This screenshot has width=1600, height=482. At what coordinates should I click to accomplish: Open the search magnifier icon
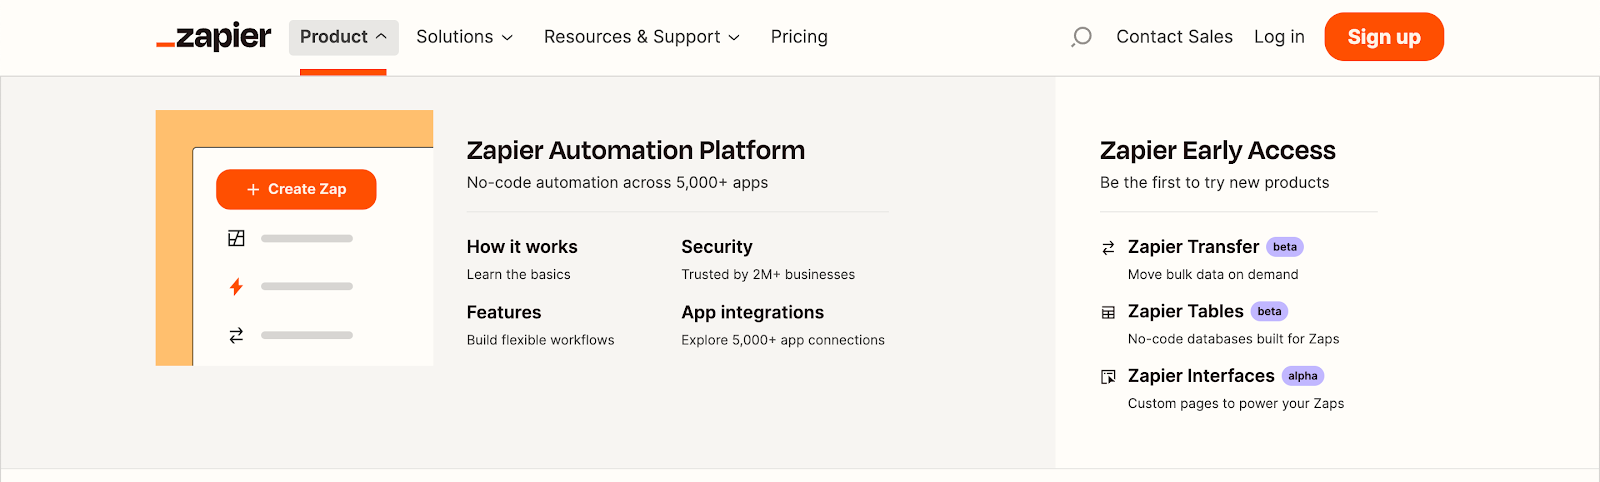click(1081, 37)
